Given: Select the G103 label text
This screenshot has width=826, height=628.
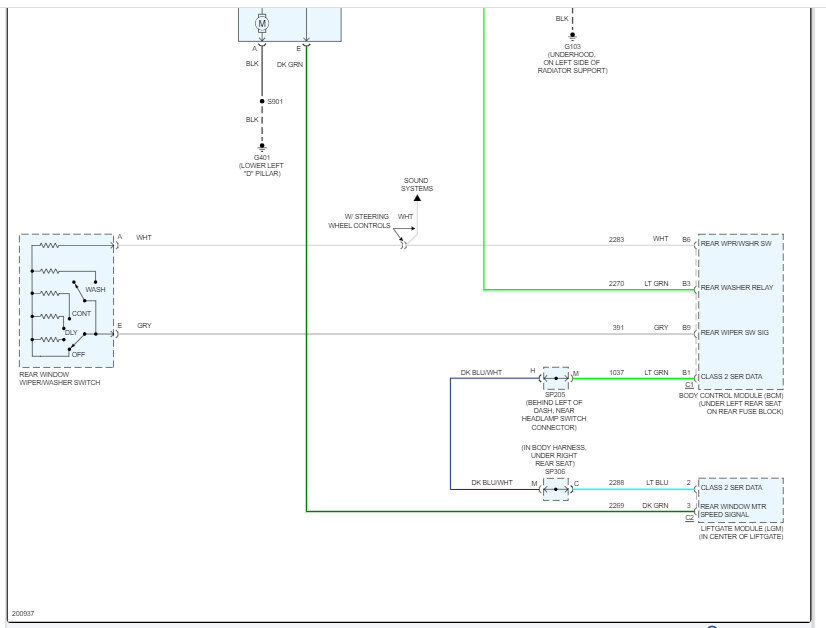Looking at the screenshot, I should click(x=573, y=46).
